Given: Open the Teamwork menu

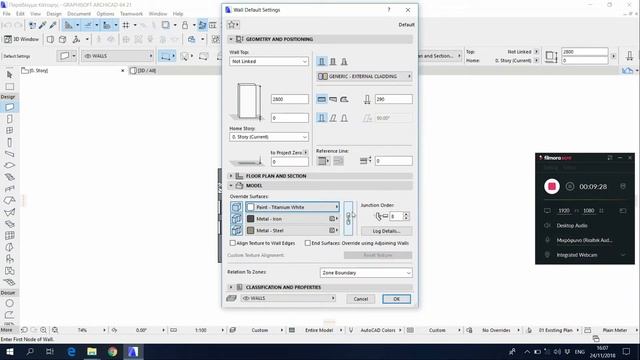Looking at the screenshot, I should (131, 14).
